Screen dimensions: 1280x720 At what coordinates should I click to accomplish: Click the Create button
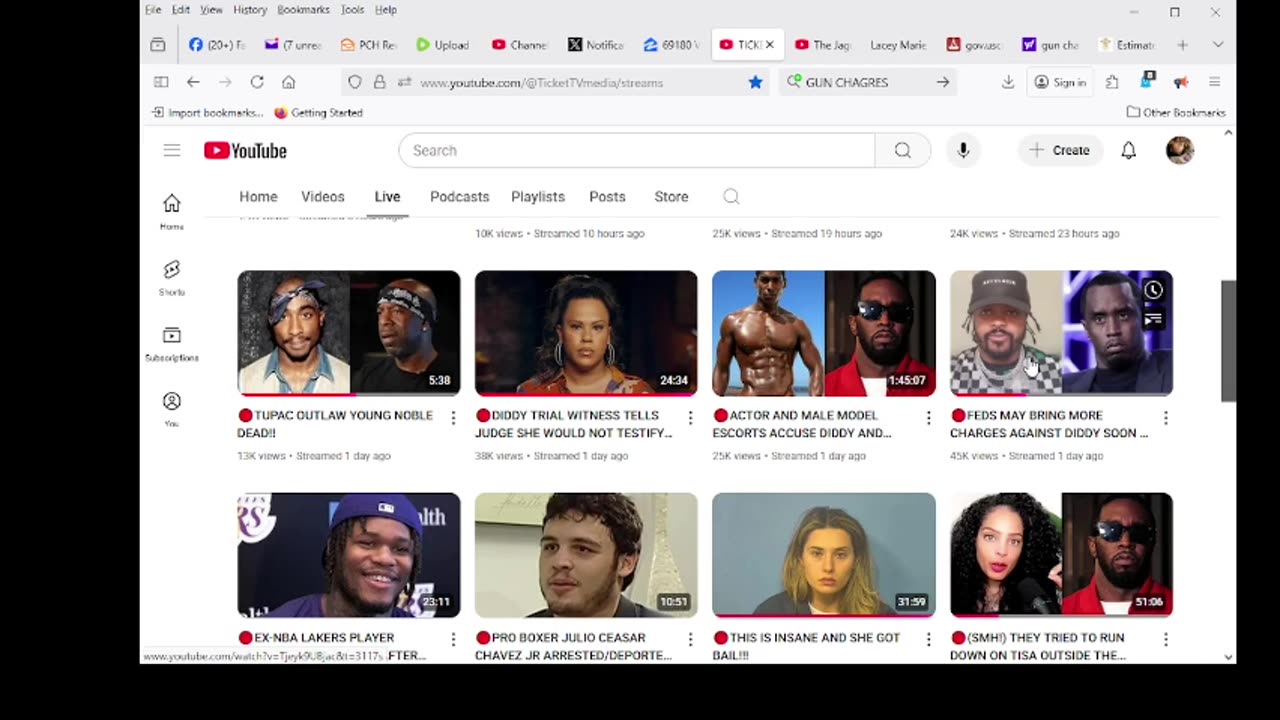(1059, 150)
